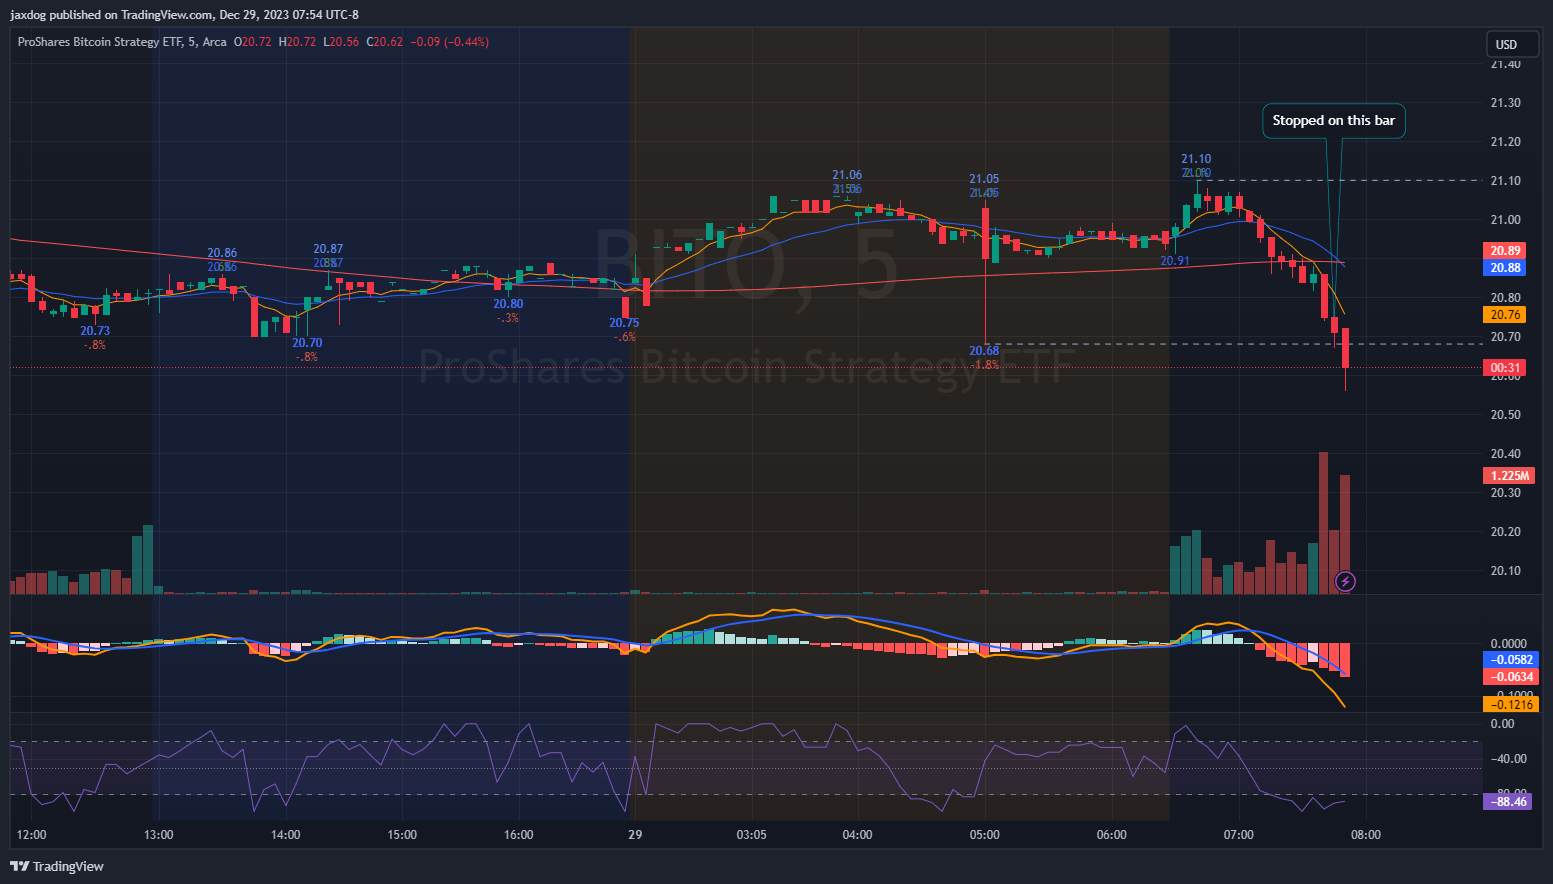Click the 20.50 price axis label
1553x884 pixels.
[x=1505, y=415]
